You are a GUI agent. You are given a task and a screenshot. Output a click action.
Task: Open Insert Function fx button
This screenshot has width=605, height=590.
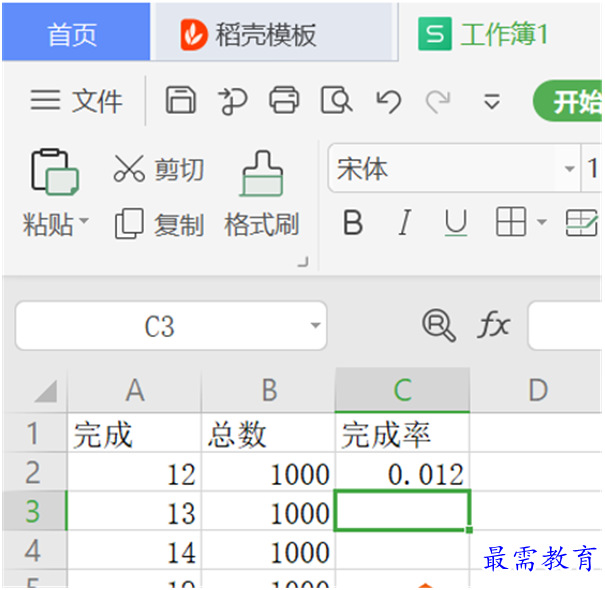[x=493, y=325]
